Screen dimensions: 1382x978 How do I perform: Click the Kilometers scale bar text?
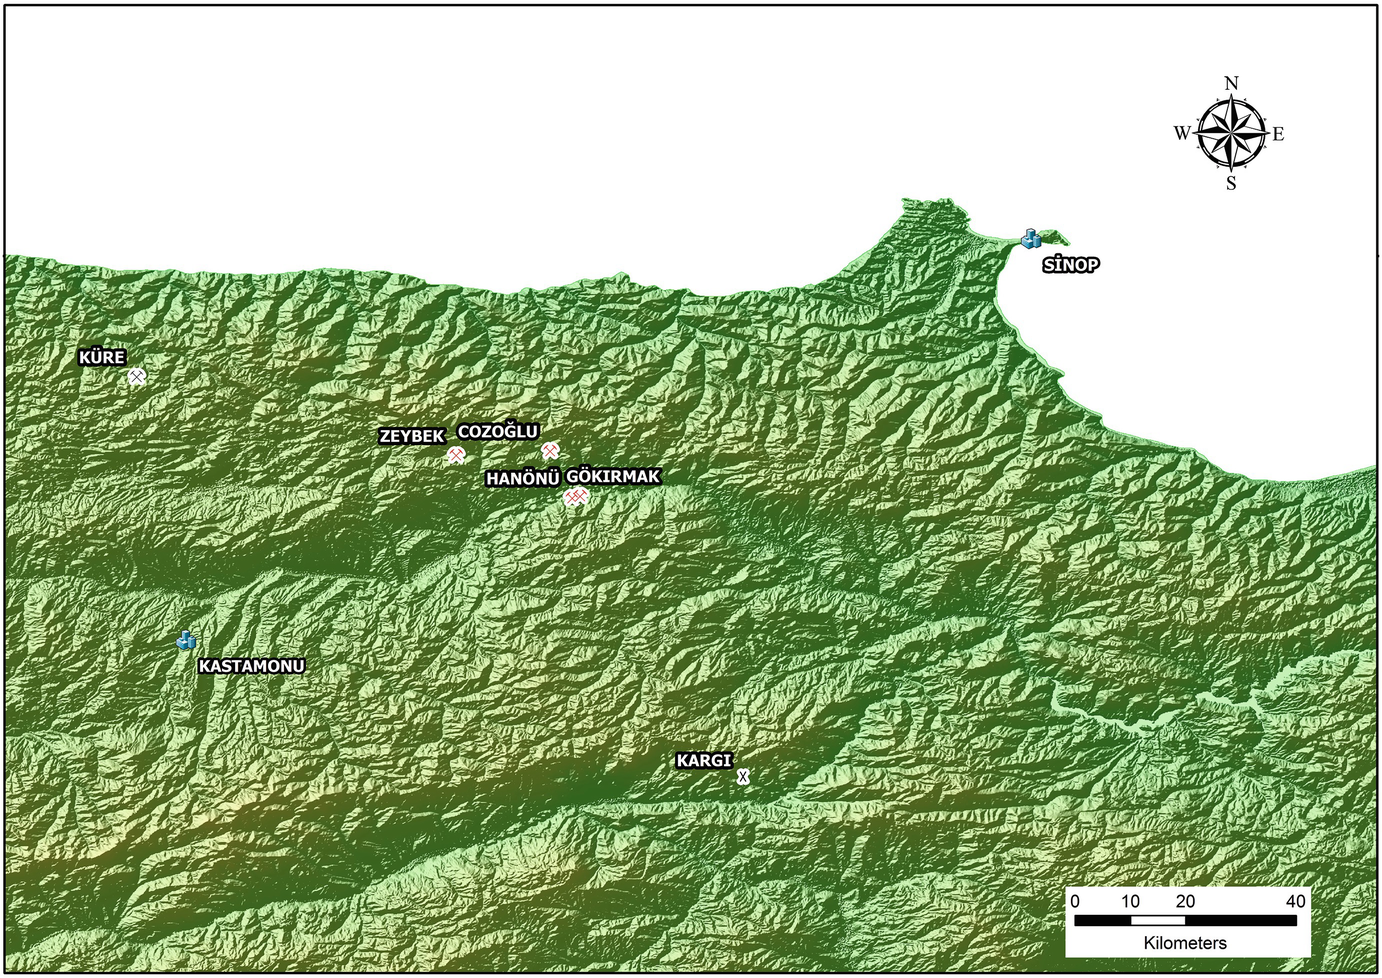[1185, 943]
